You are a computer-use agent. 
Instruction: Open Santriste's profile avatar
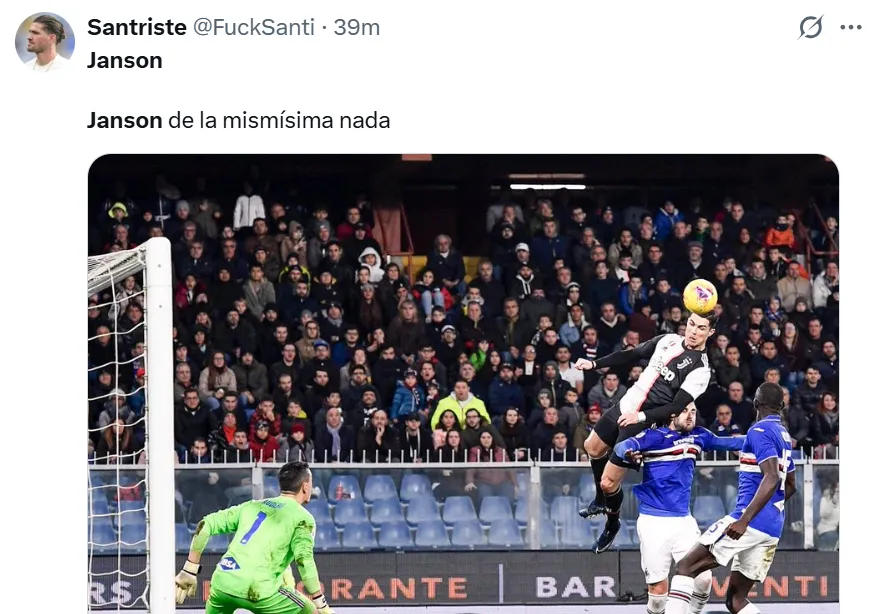pos(45,42)
